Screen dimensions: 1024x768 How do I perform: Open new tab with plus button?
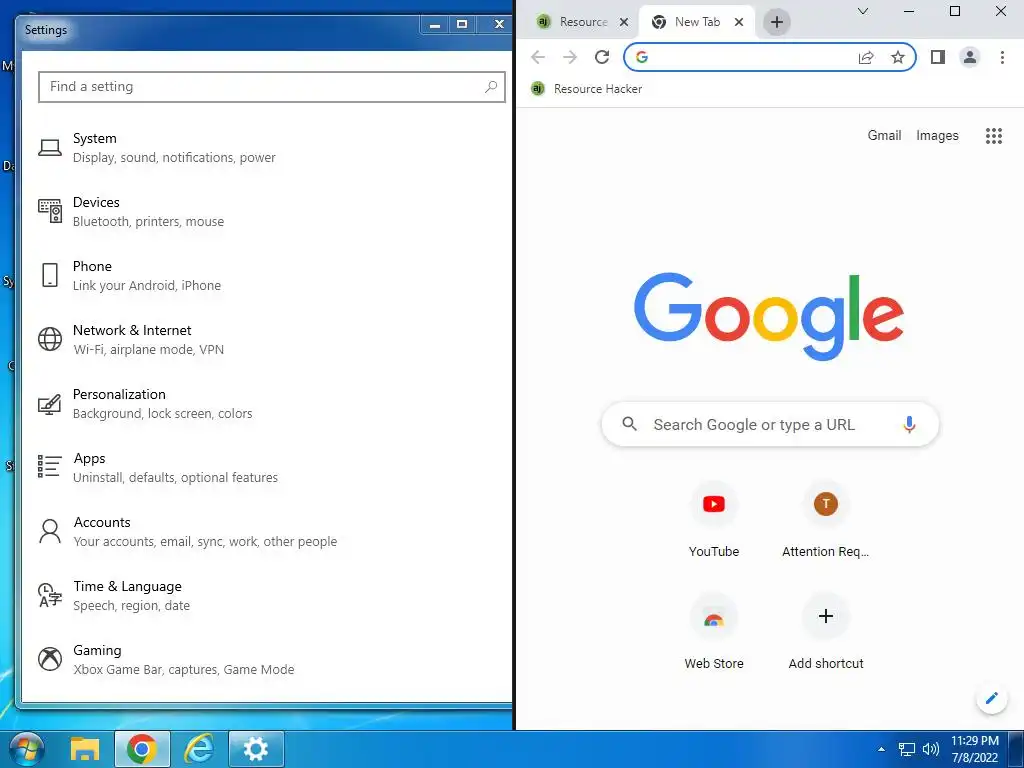[776, 22]
